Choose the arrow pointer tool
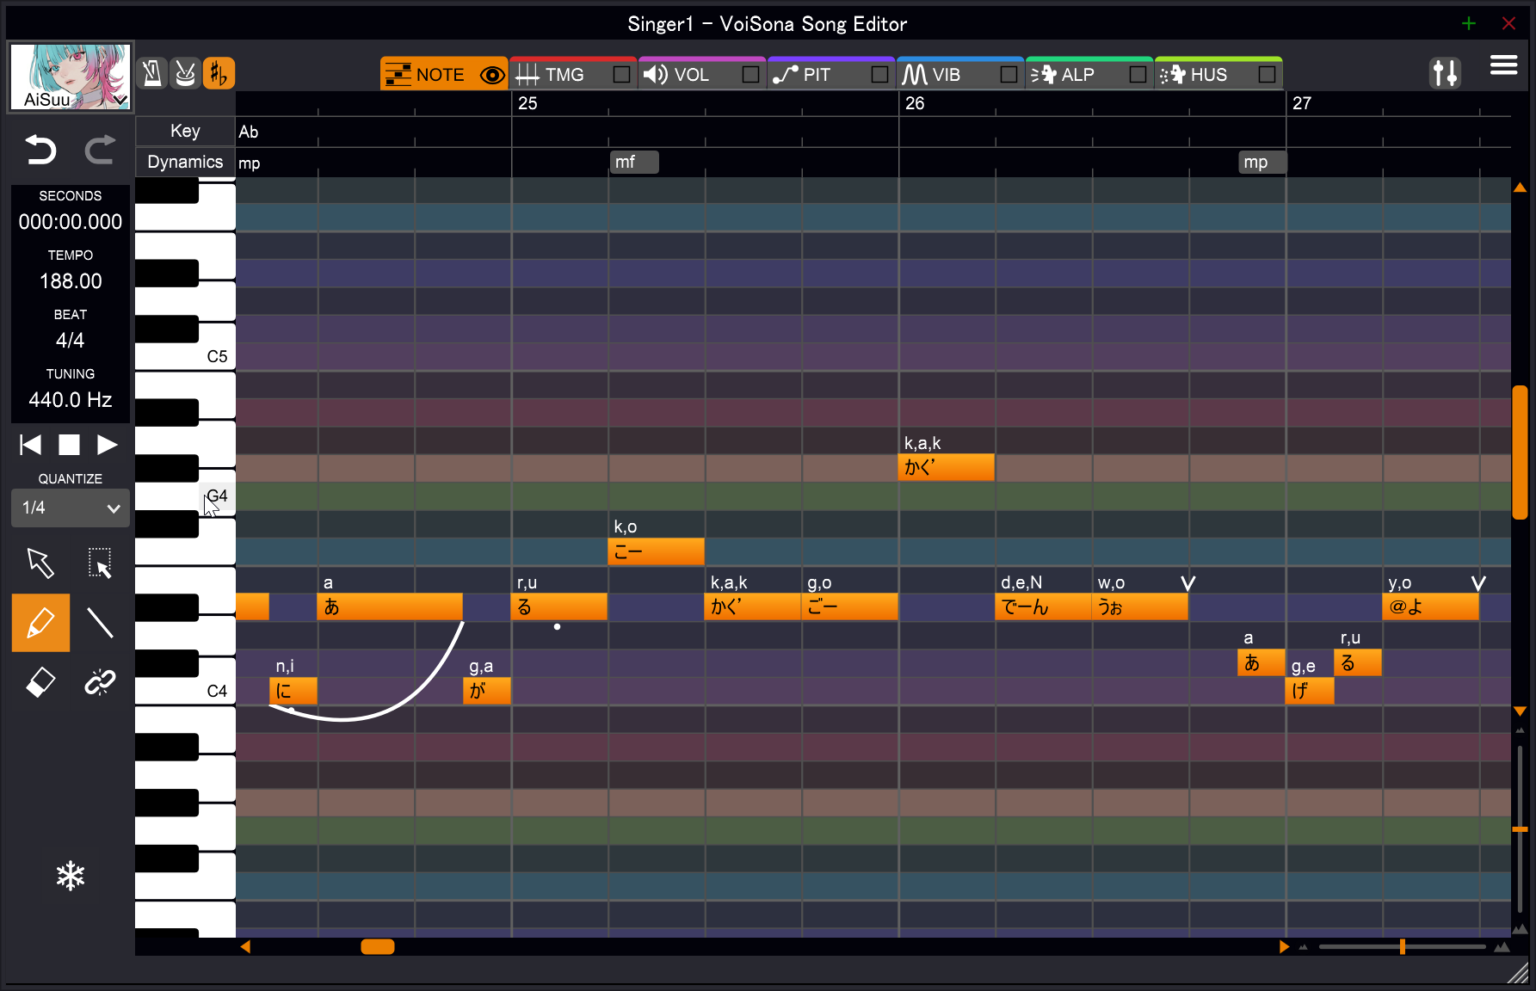Viewport: 1536px width, 991px height. (40, 563)
